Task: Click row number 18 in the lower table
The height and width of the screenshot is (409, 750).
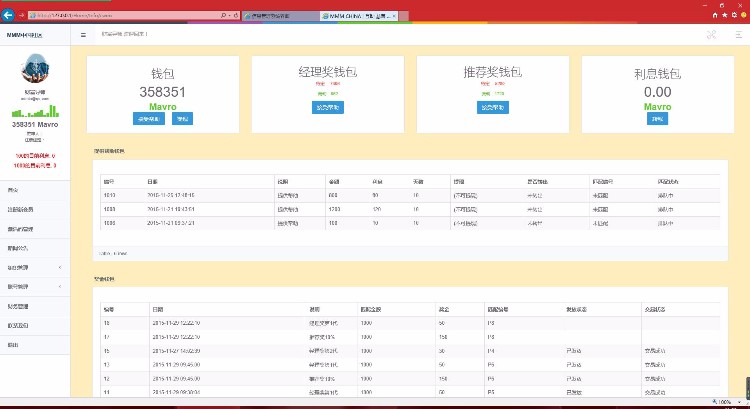Action: coord(106,323)
